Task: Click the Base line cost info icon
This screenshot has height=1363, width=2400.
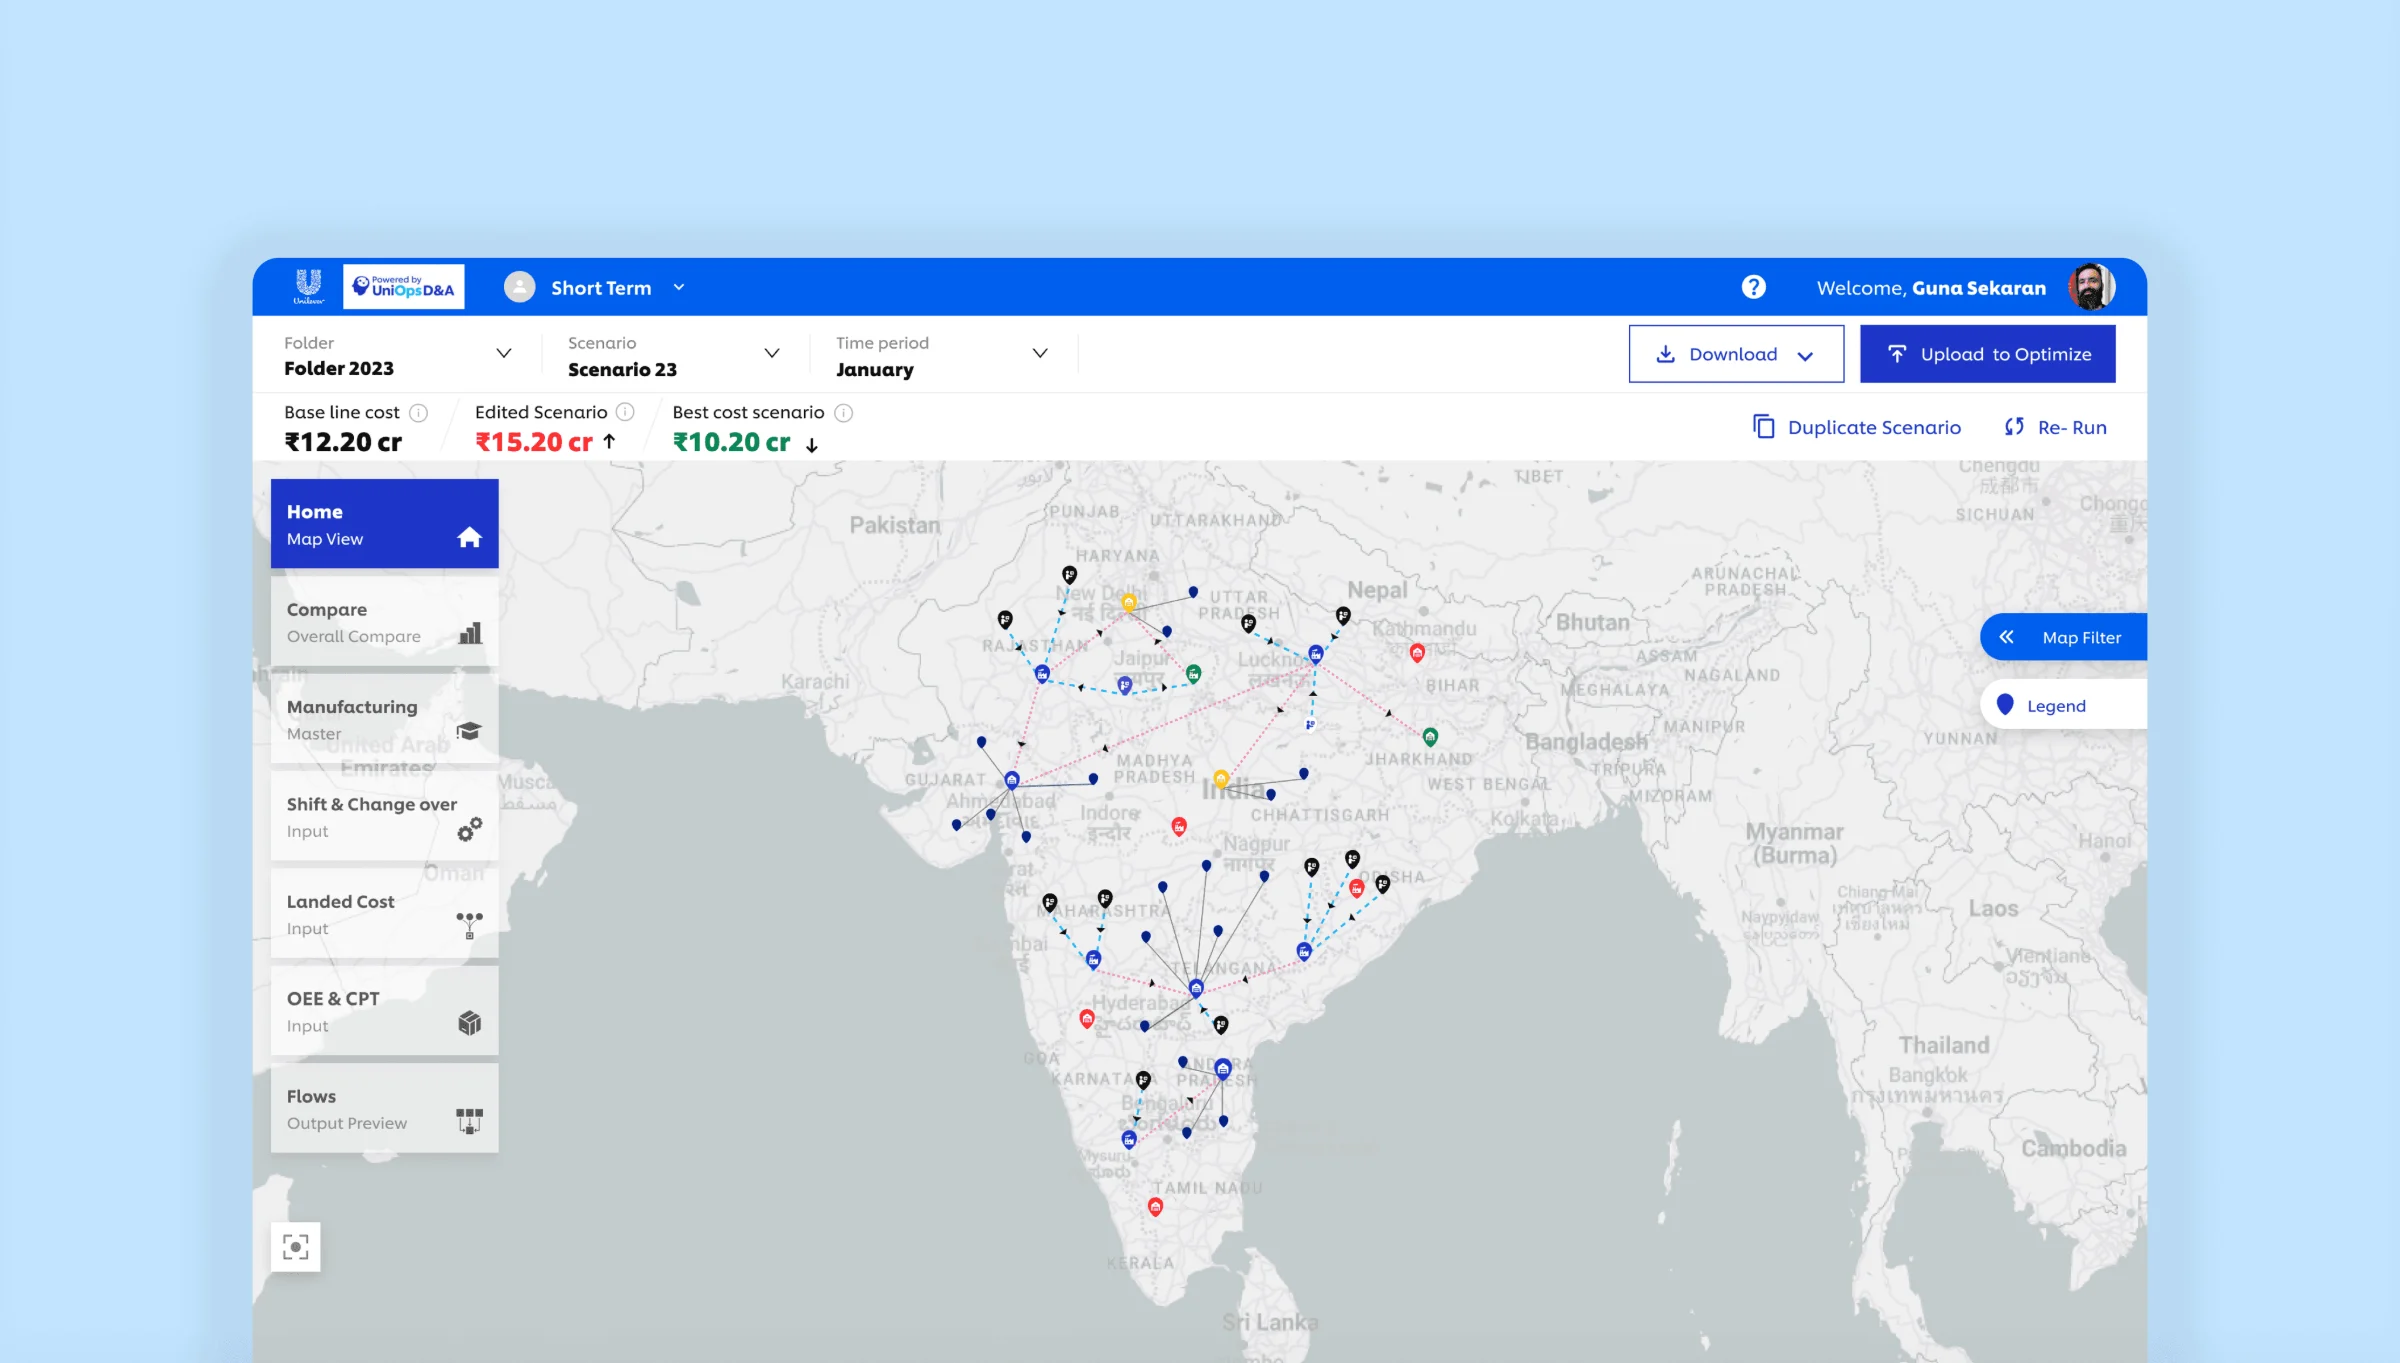Action: [419, 412]
